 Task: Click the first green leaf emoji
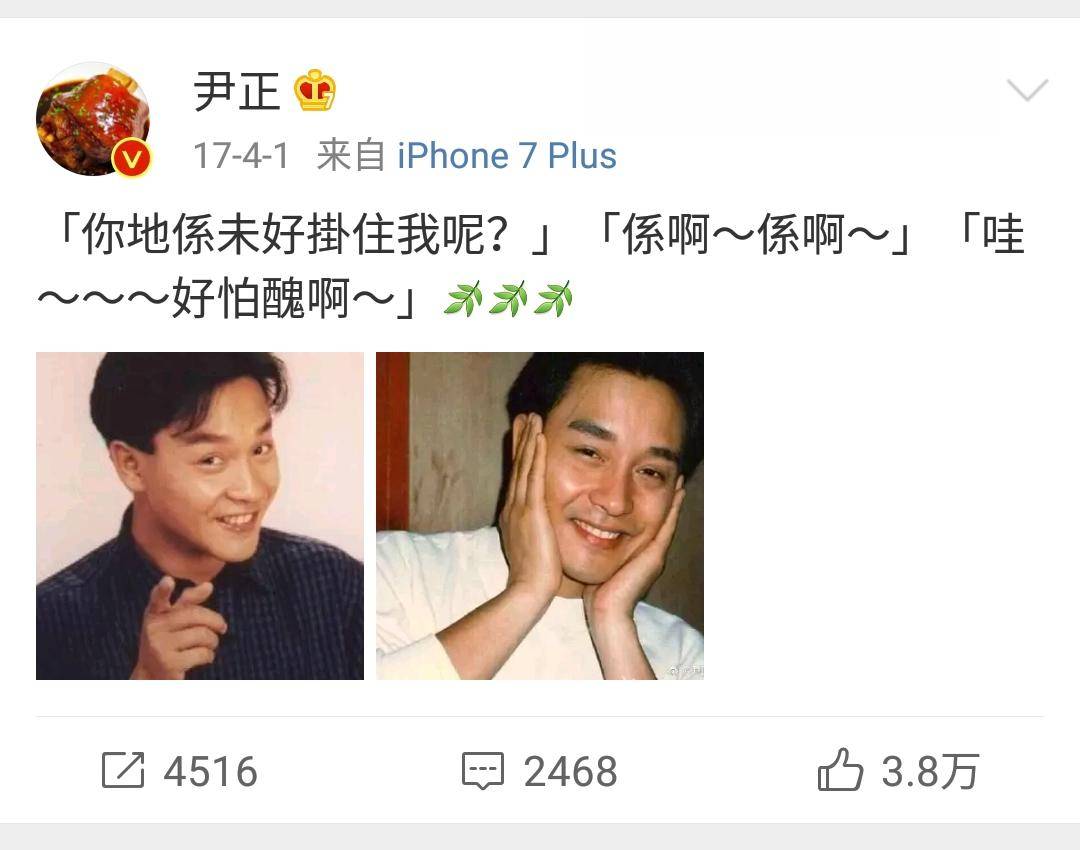[463, 299]
